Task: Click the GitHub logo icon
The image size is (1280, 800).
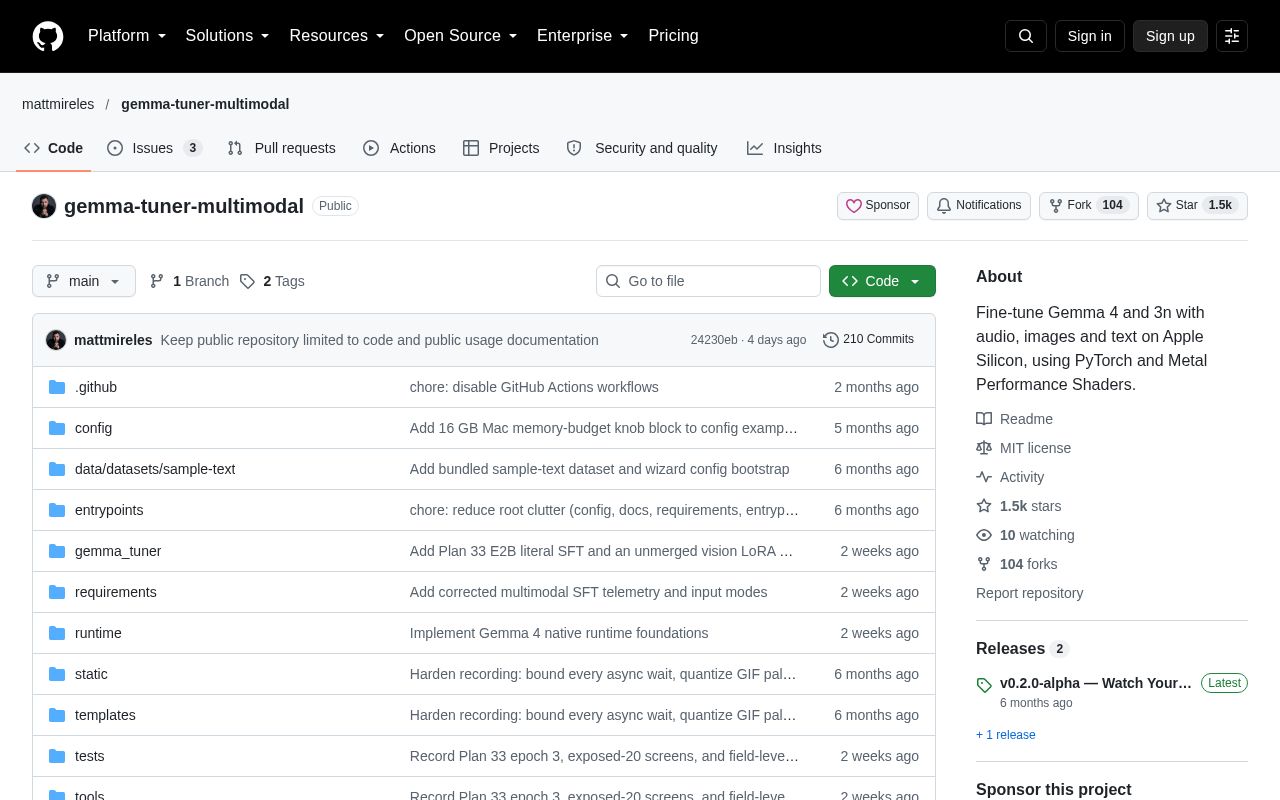Action: coord(48,36)
